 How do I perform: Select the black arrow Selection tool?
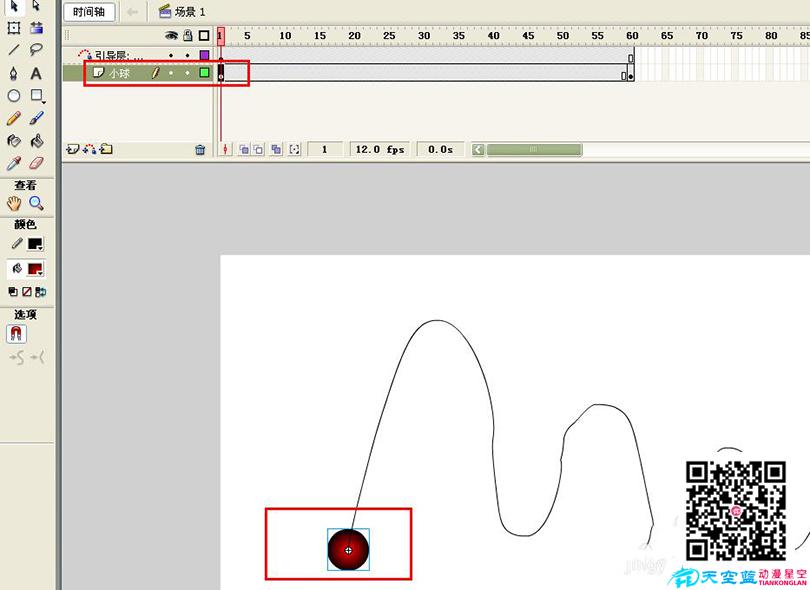pos(14,6)
